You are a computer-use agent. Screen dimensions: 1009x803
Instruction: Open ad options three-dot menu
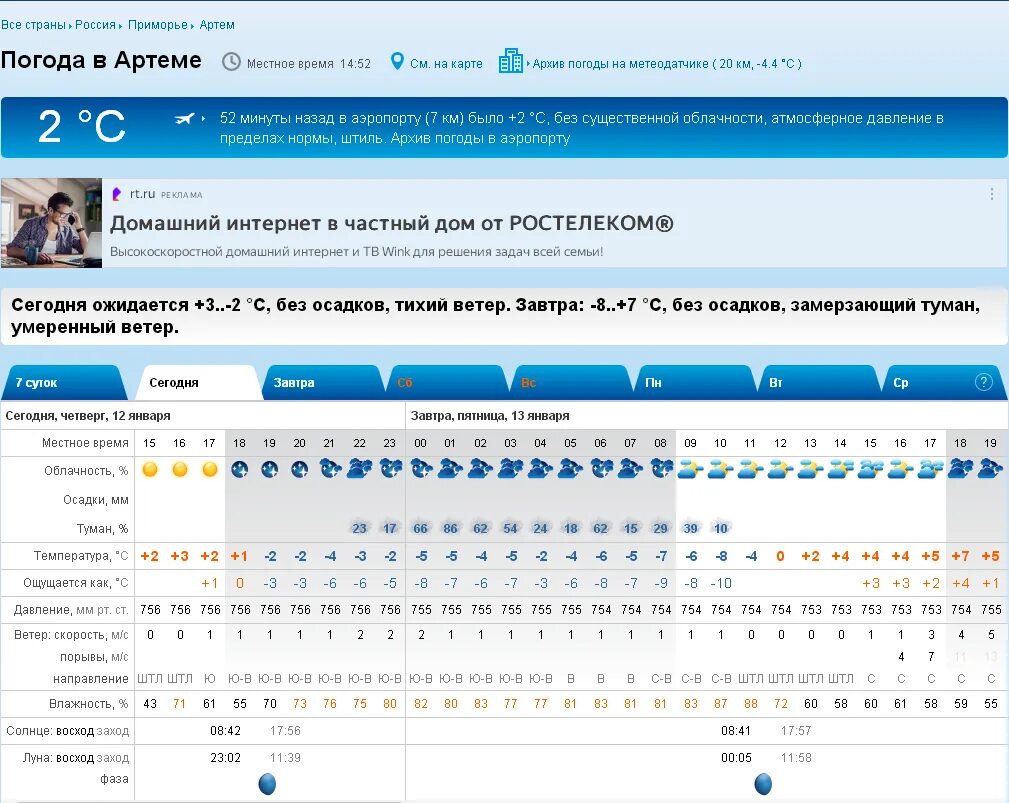coord(992,194)
